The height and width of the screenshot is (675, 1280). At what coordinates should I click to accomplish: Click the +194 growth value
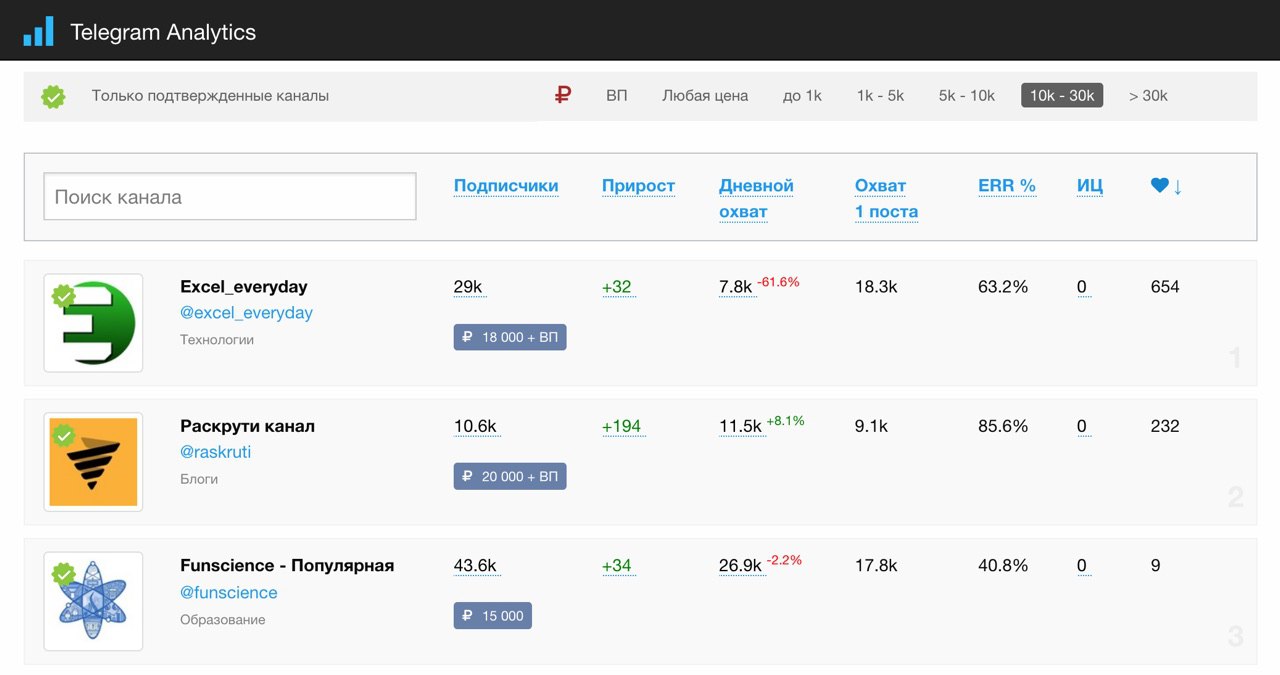point(622,426)
